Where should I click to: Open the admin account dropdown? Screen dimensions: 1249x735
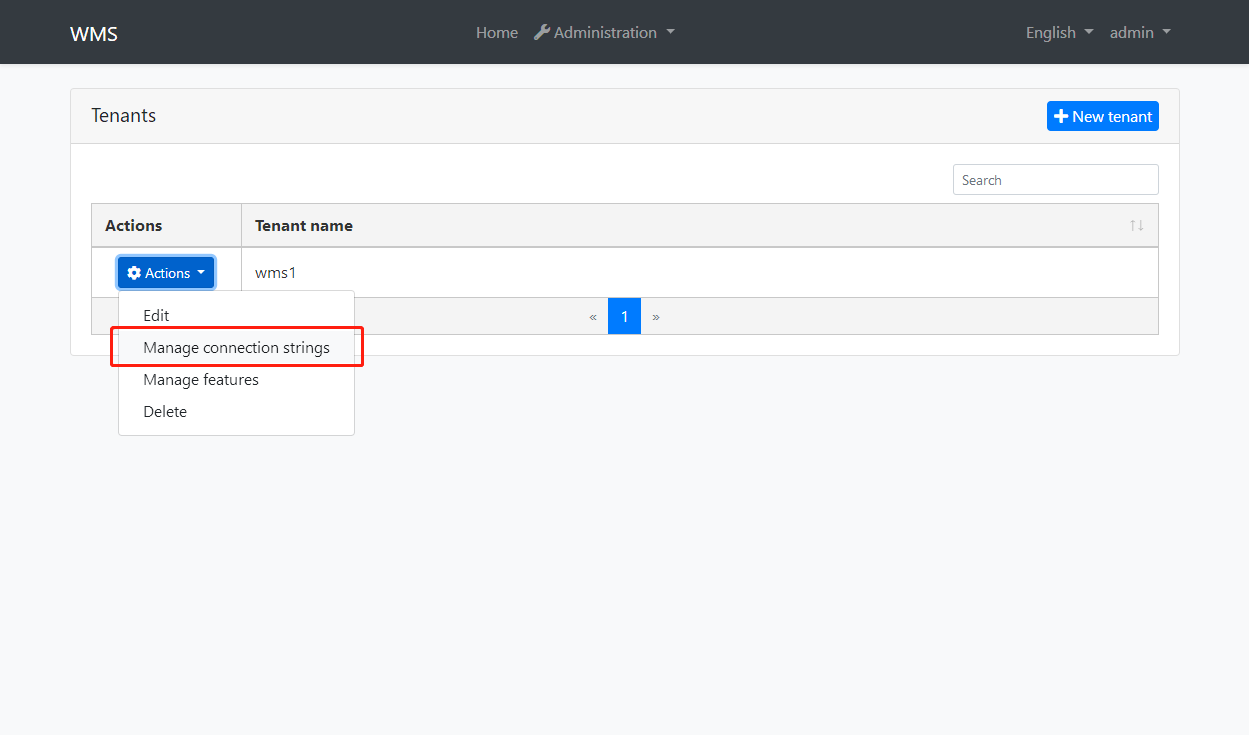pyautogui.click(x=1140, y=32)
